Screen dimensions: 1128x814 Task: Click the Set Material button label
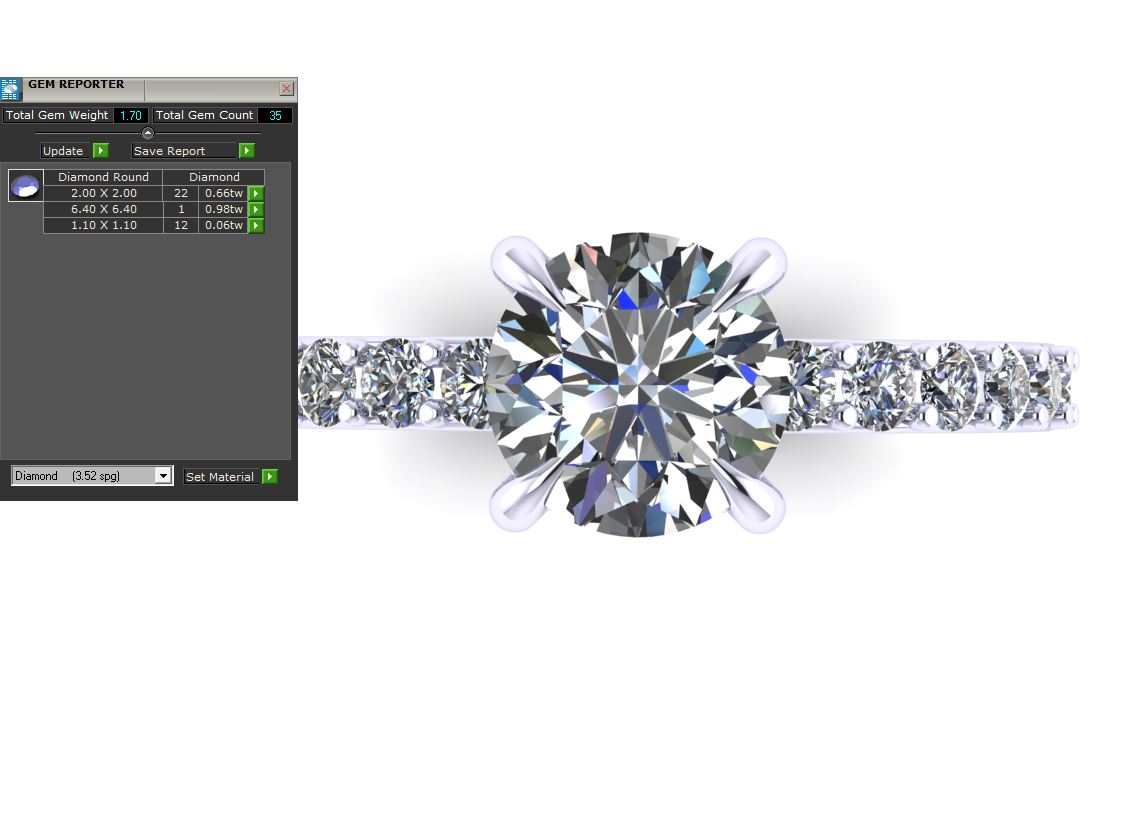[x=219, y=476]
